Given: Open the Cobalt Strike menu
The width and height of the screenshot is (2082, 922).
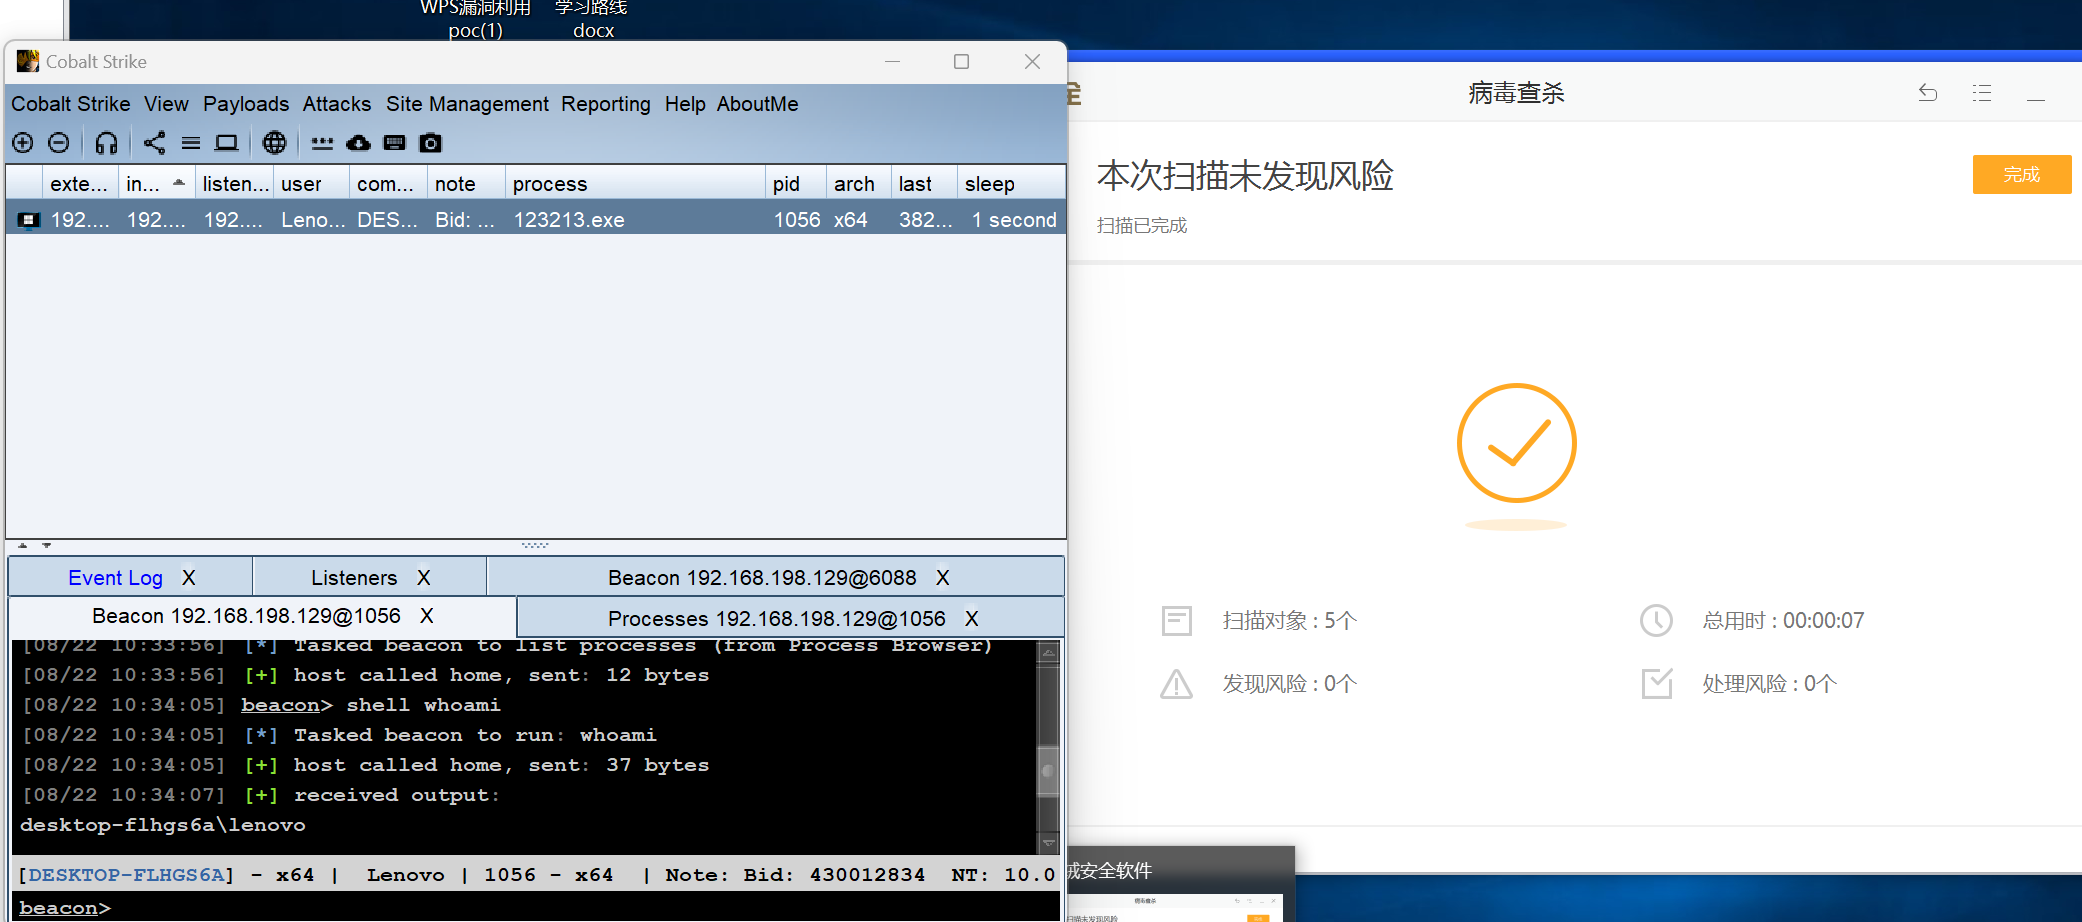Looking at the screenshot, I should pyautogui.click(x=71, y=104).
